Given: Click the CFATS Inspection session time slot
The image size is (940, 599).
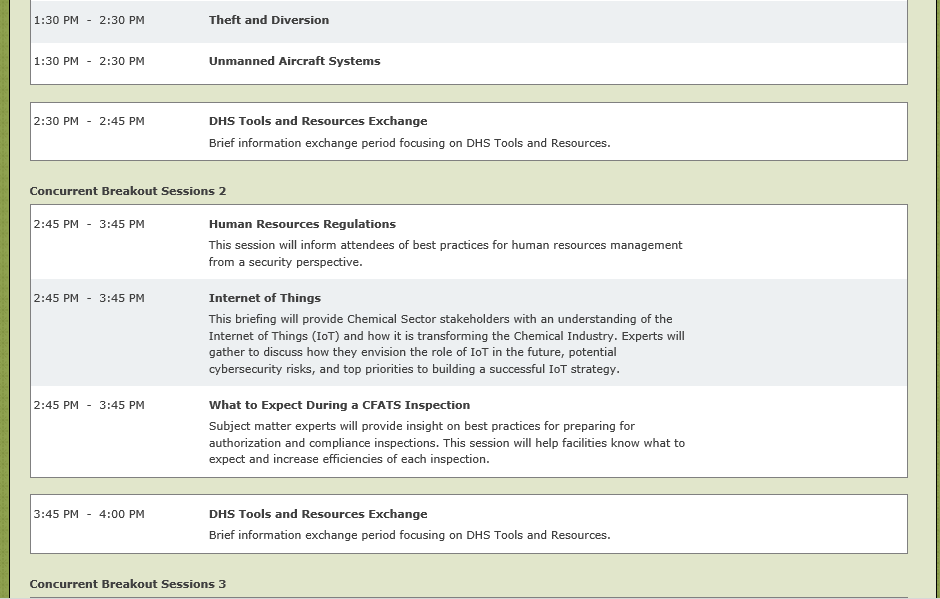Looking at the screenshot, I should point(89,405).
